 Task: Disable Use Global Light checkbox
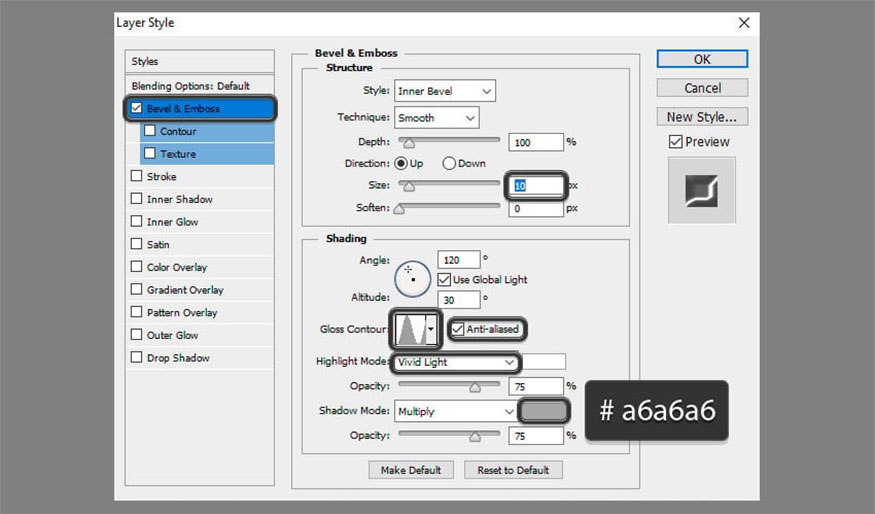444,280
